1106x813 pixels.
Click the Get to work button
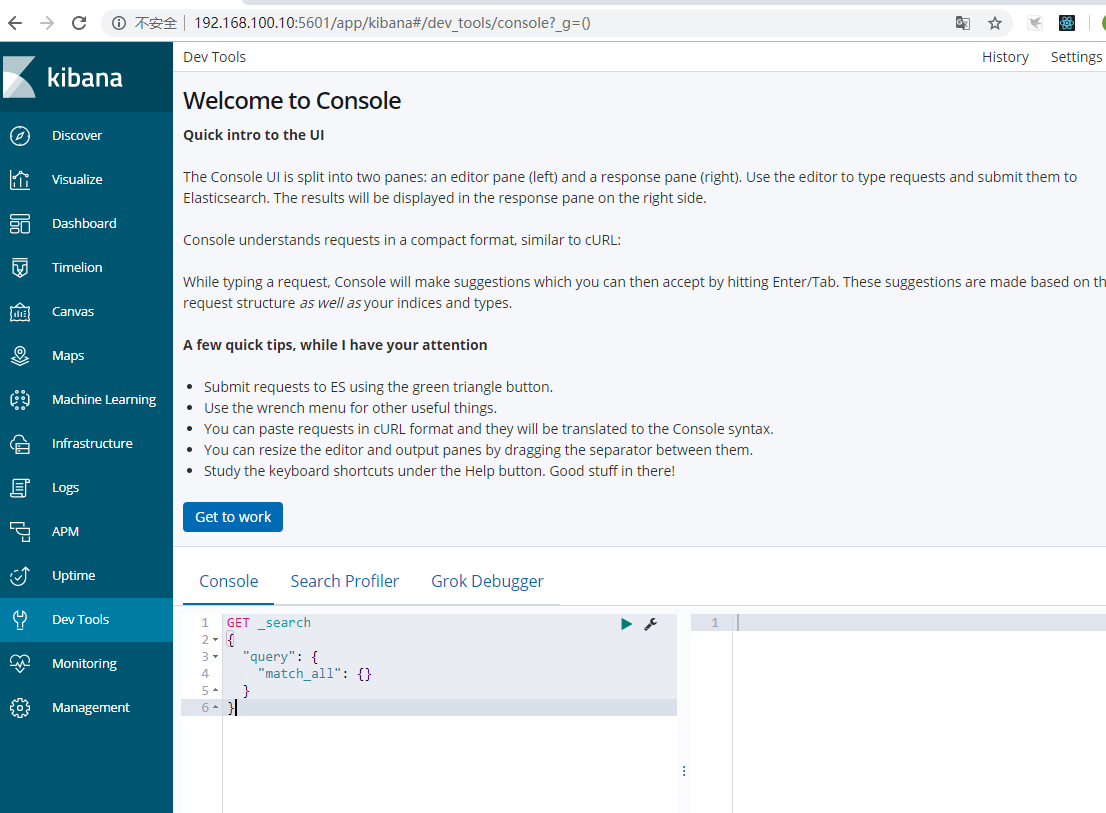(x=233, y=517)
